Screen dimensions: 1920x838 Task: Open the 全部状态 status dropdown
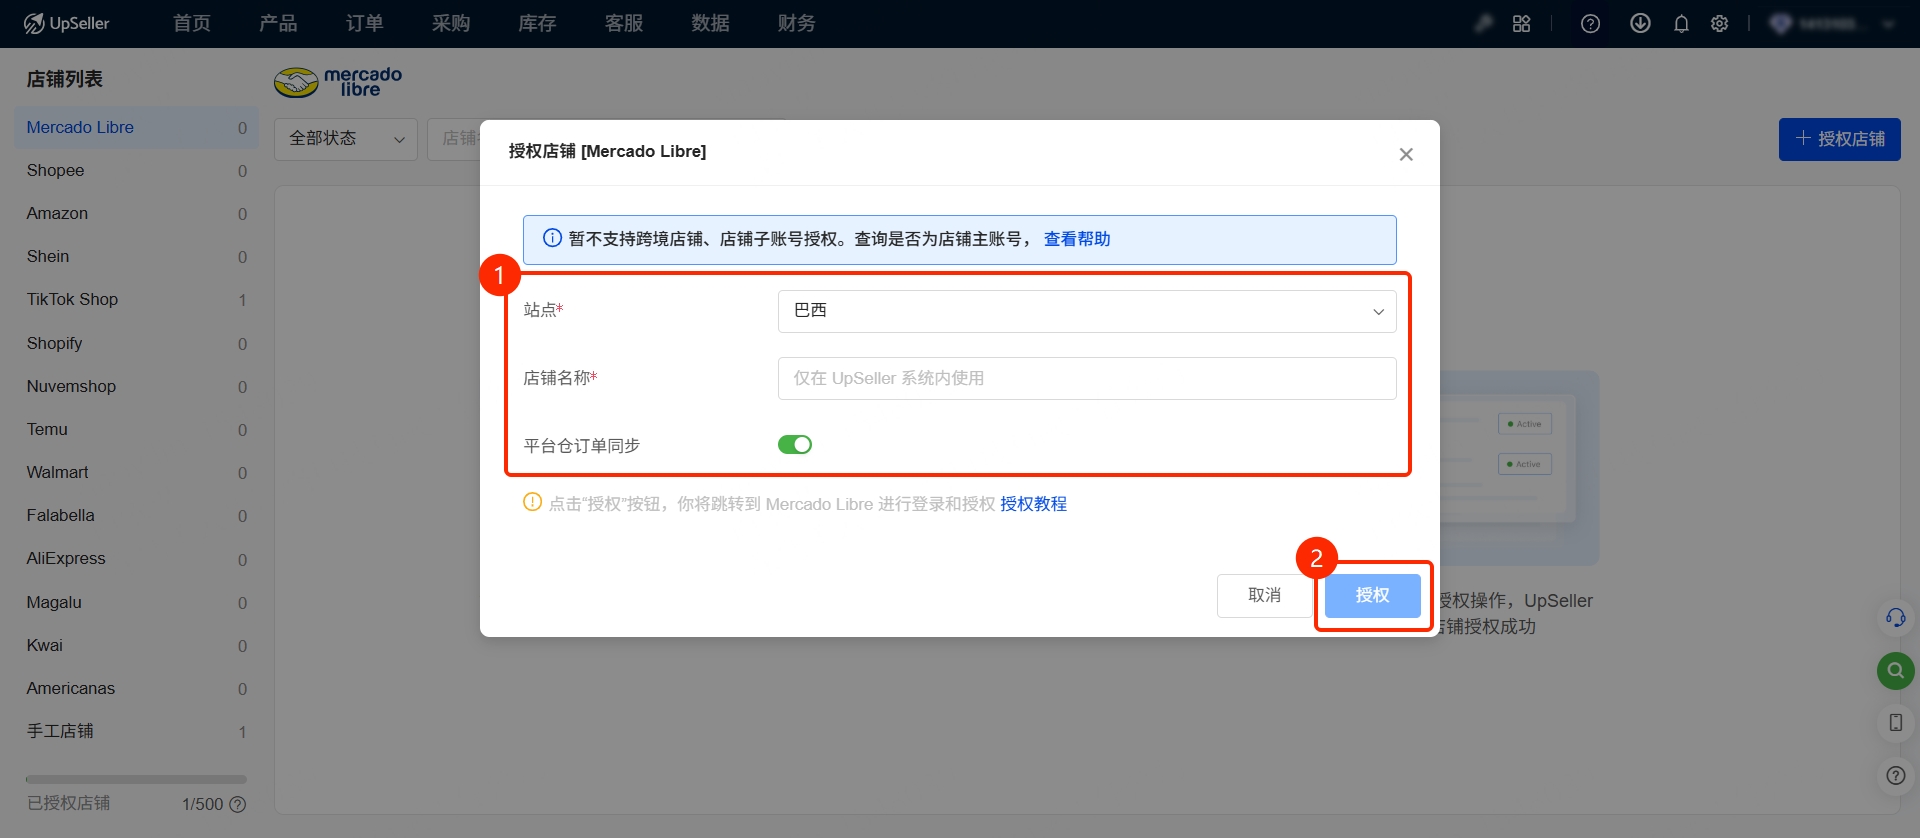tap(346, 139)
